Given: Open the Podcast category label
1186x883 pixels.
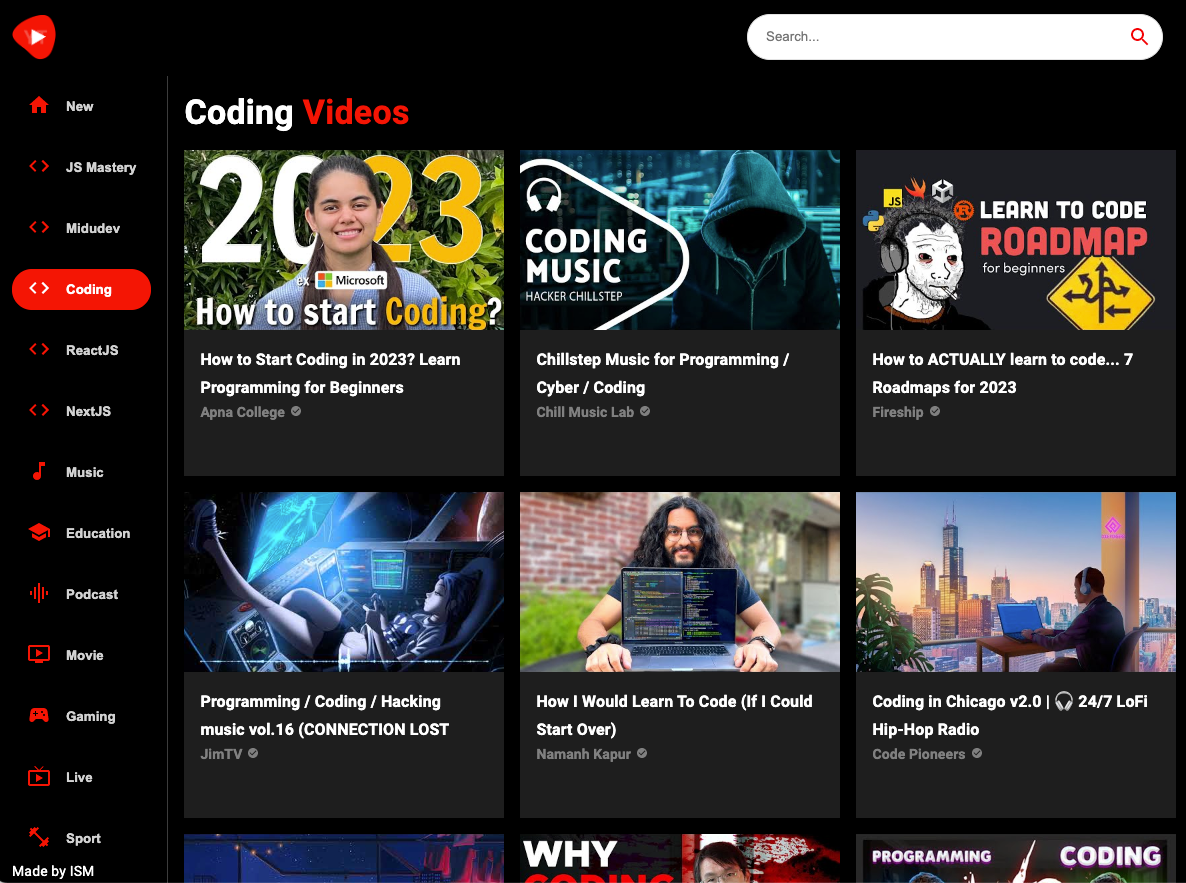Looking at the screenshot, I should pyautogui.click(x=92, y=595).
